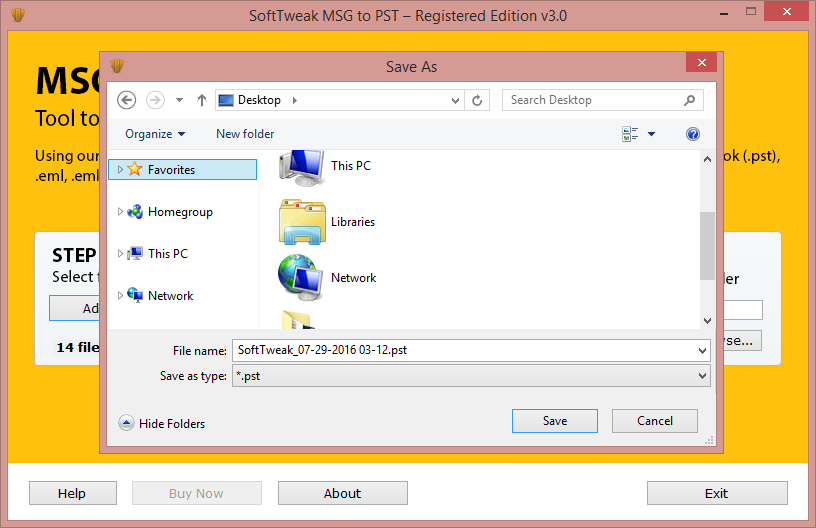
Task: Go up one folder level
Action: pos(202,100)
